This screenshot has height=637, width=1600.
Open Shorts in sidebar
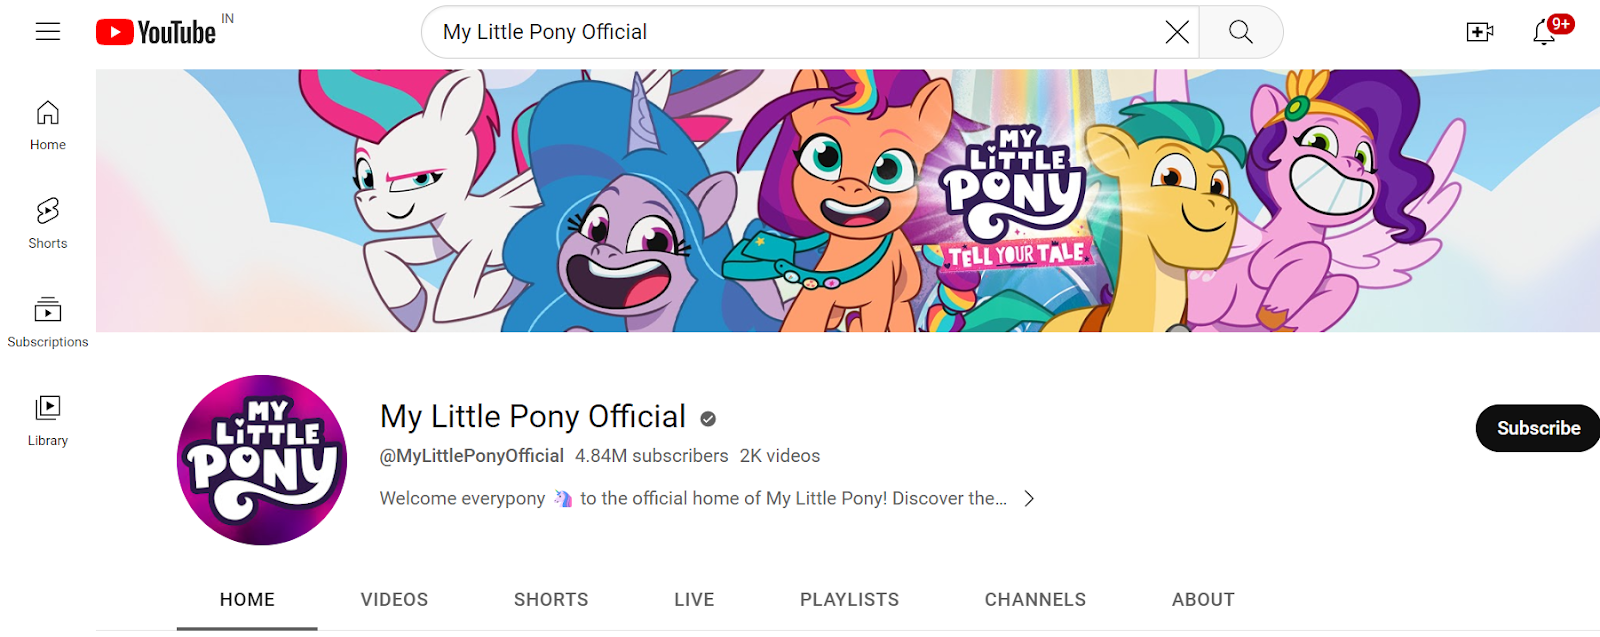48,224
